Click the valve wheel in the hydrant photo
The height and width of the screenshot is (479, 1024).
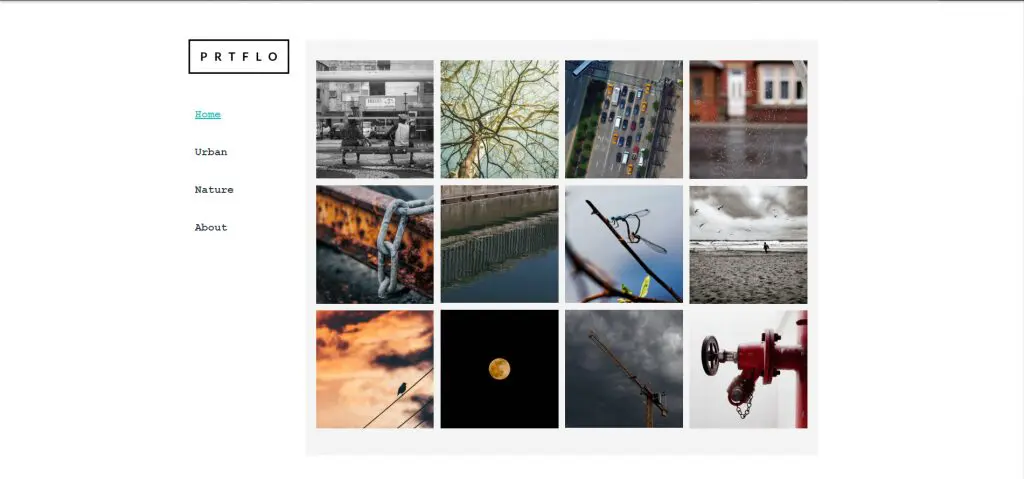pyautogui.click(x=710, y=355)
